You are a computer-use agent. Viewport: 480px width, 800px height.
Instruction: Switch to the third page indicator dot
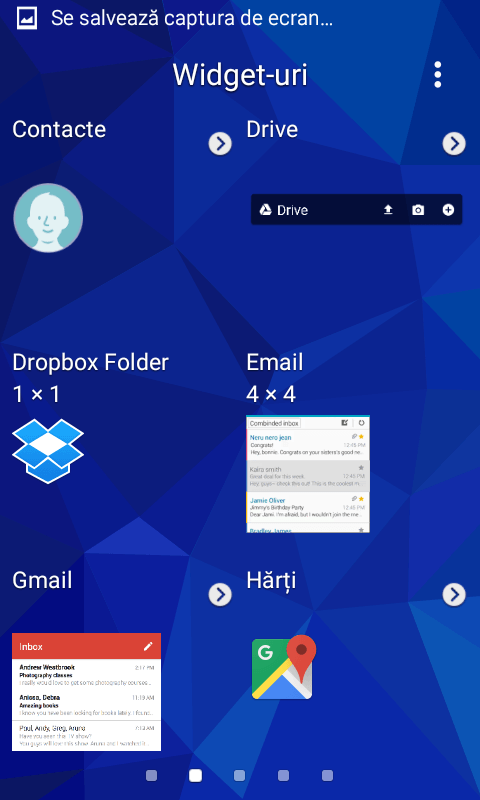[239, 776]
